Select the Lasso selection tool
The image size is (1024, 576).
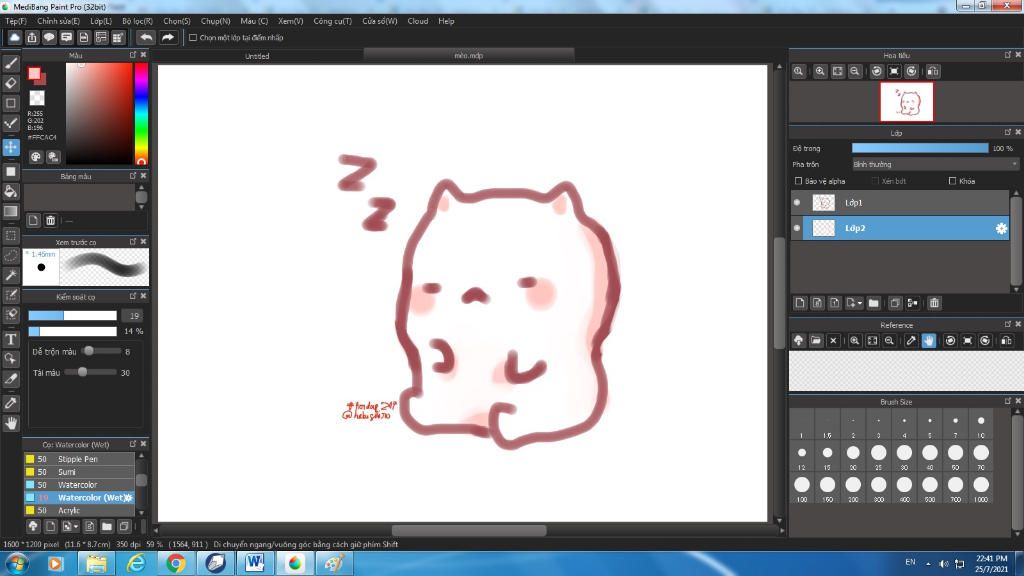click(x=11, y=255)
